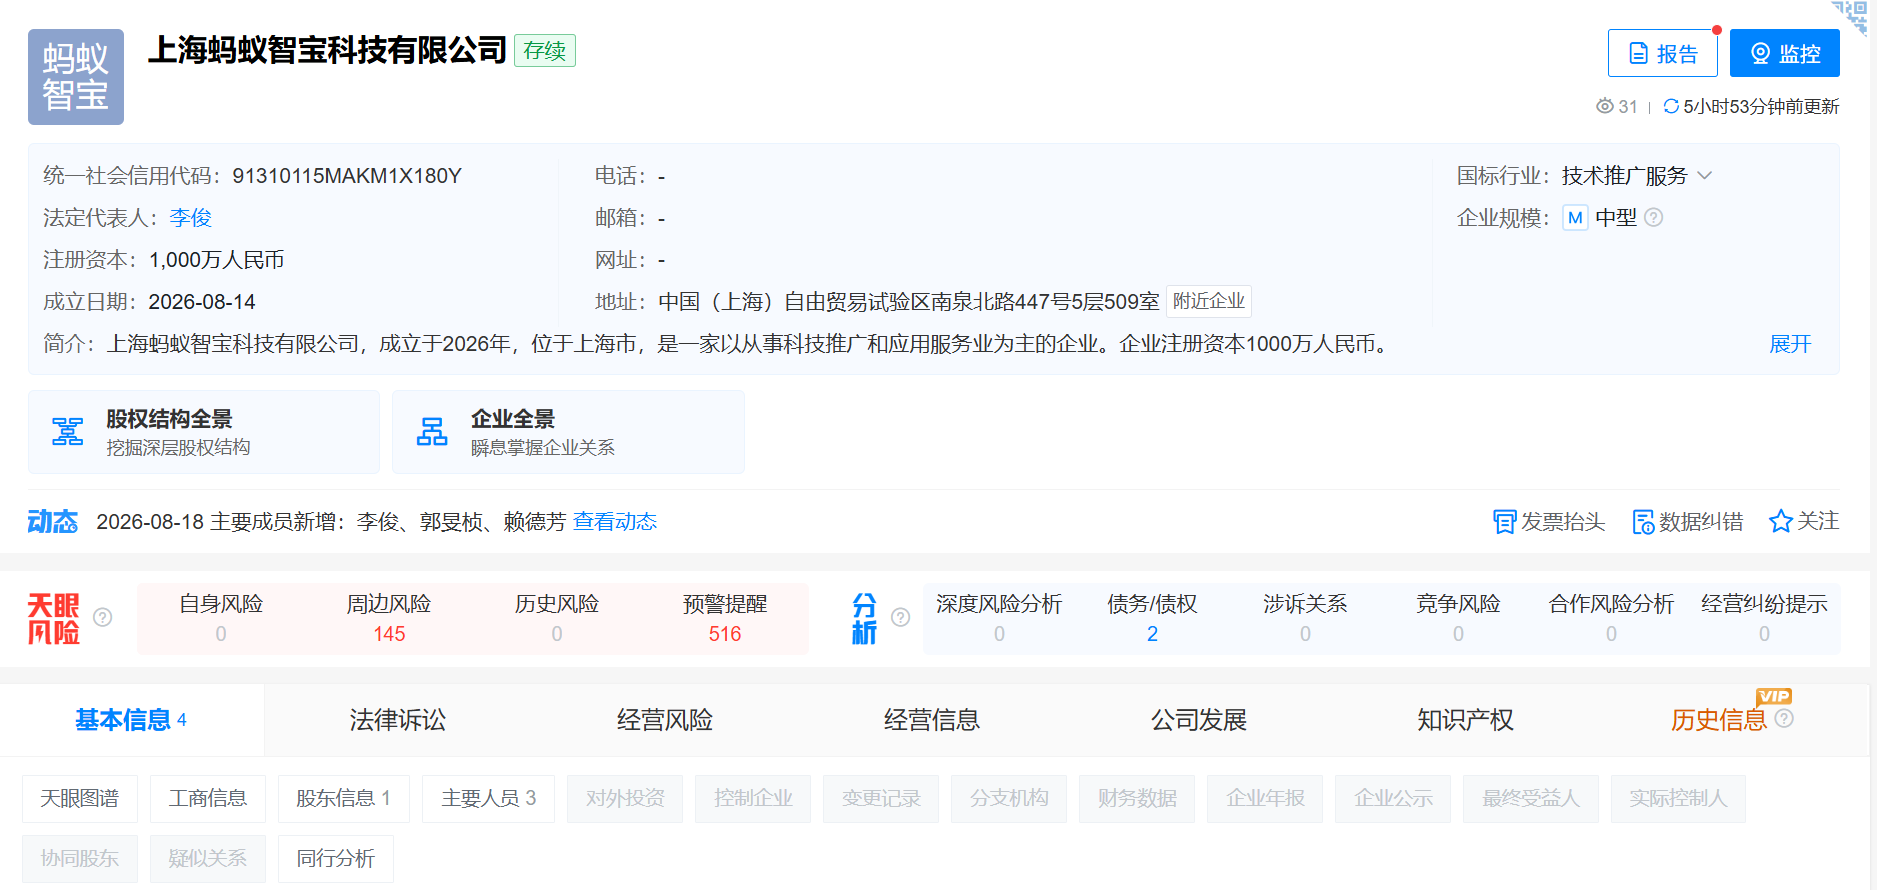Click the 工商信息 sub-tab
The height and width of the screenshot is (890, 1877).
(207, 798)
